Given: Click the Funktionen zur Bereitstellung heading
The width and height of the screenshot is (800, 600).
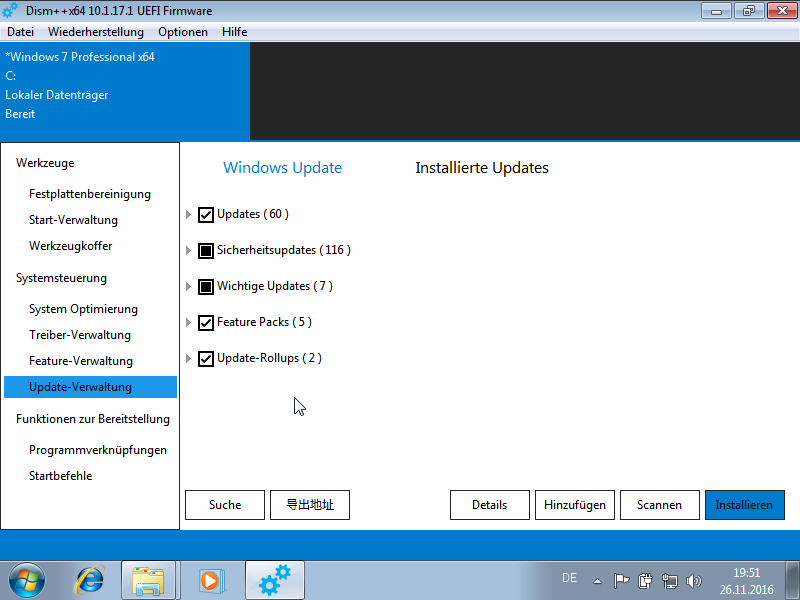Looking at the screenshot, I should (93, 419).
